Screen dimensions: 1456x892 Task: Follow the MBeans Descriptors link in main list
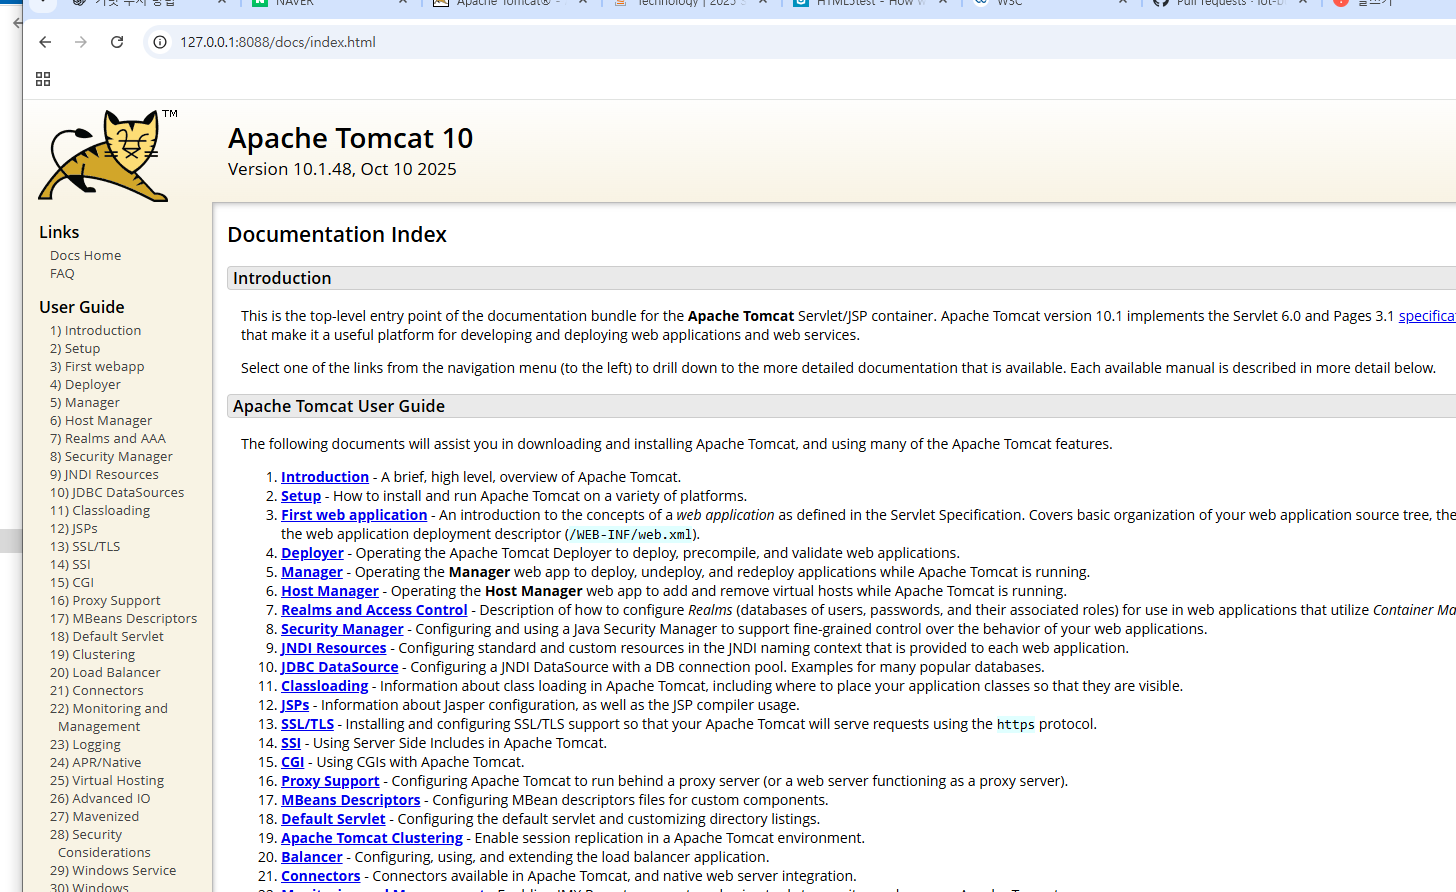[351, 800]
